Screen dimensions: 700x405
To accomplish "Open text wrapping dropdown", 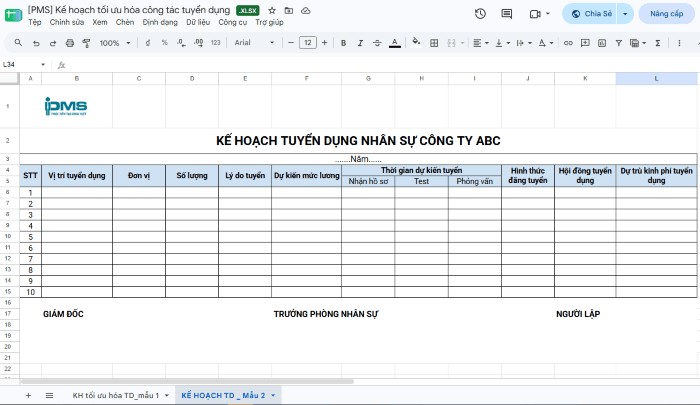I will point(524,43).
